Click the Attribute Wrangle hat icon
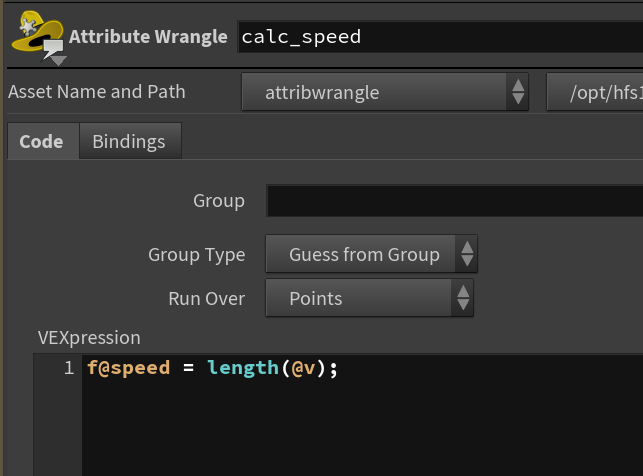The height and width of the screenshot is (476, 643). [38, 34]
